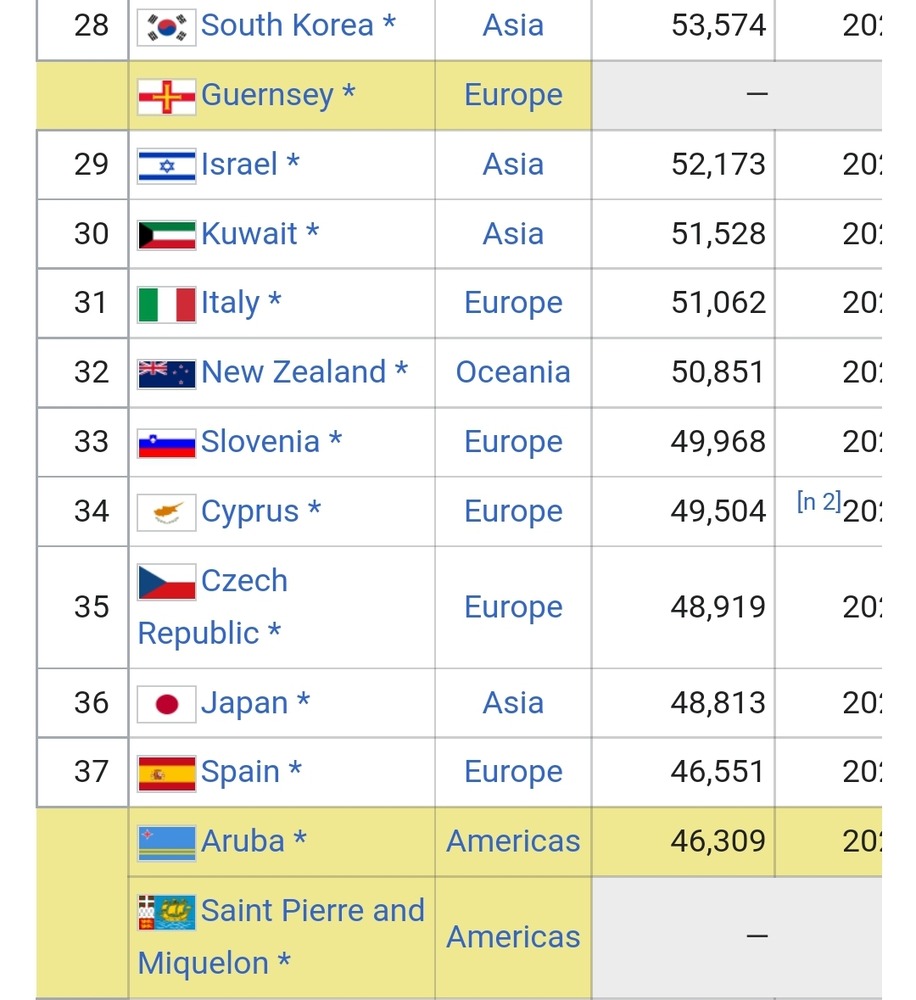Open the Slovenia country link
This screenshot has width=916, height=1000.
[x=260, y=441]
